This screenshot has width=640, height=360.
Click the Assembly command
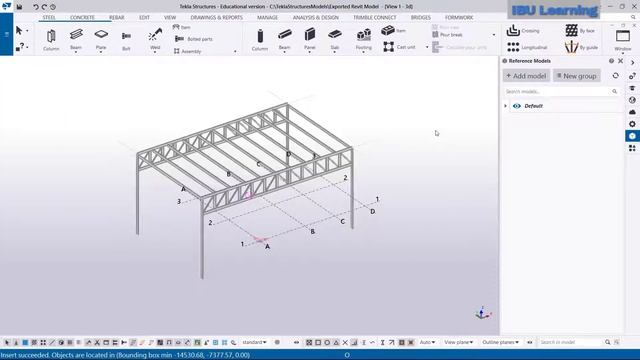click(187, 51)
